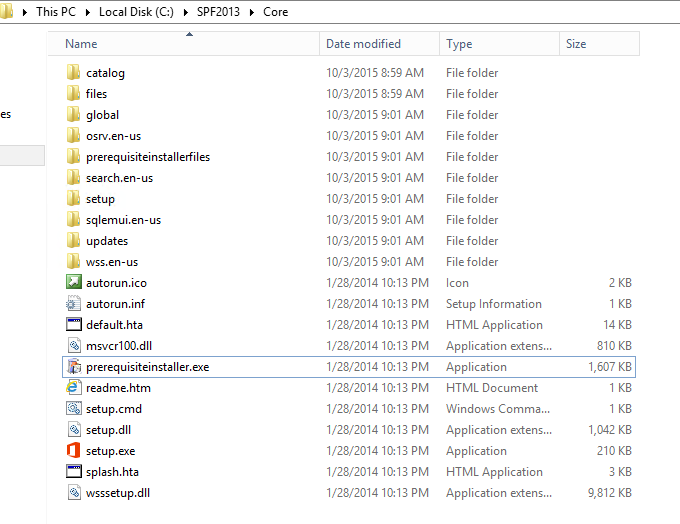680x524 pixels.
Task: Select the catalog folder name
Action: (x=105, y=73)
